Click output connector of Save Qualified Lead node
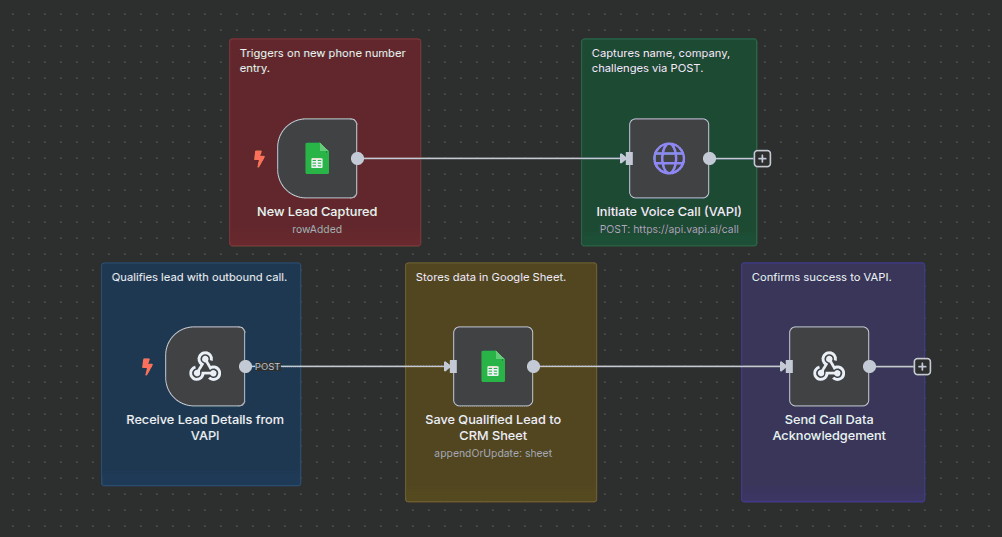The height and width of the screenshot is (537, 1002). click(x=534, y=366)
